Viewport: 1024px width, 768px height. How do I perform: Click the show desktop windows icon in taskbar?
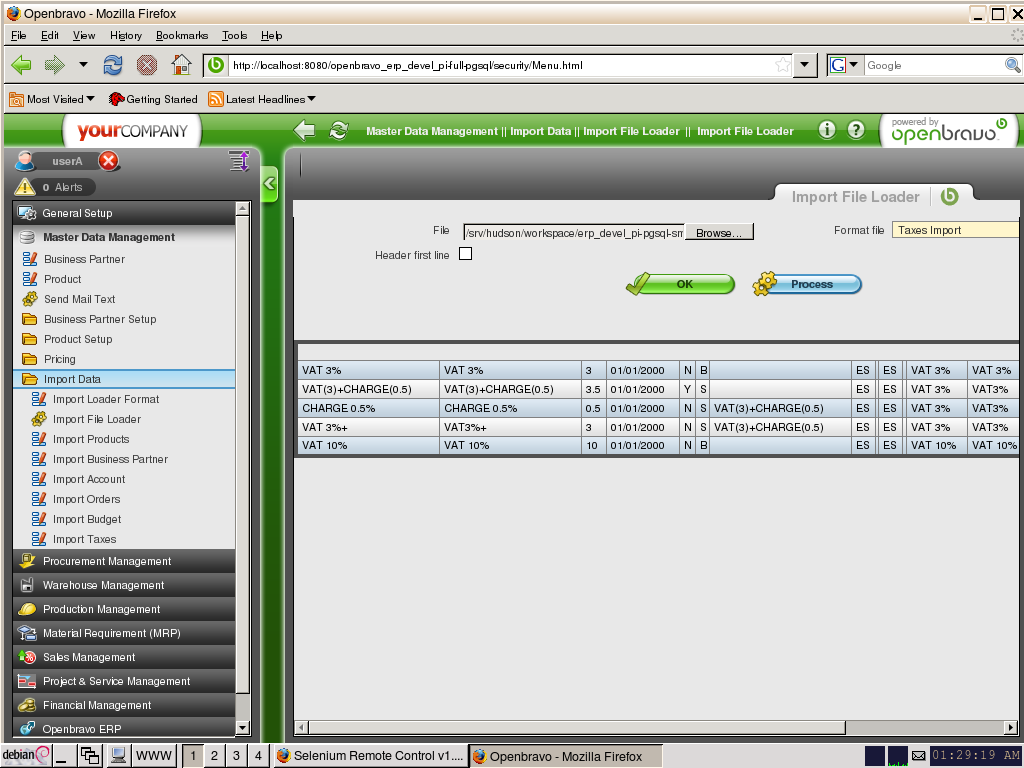click(x=89, y=756)
